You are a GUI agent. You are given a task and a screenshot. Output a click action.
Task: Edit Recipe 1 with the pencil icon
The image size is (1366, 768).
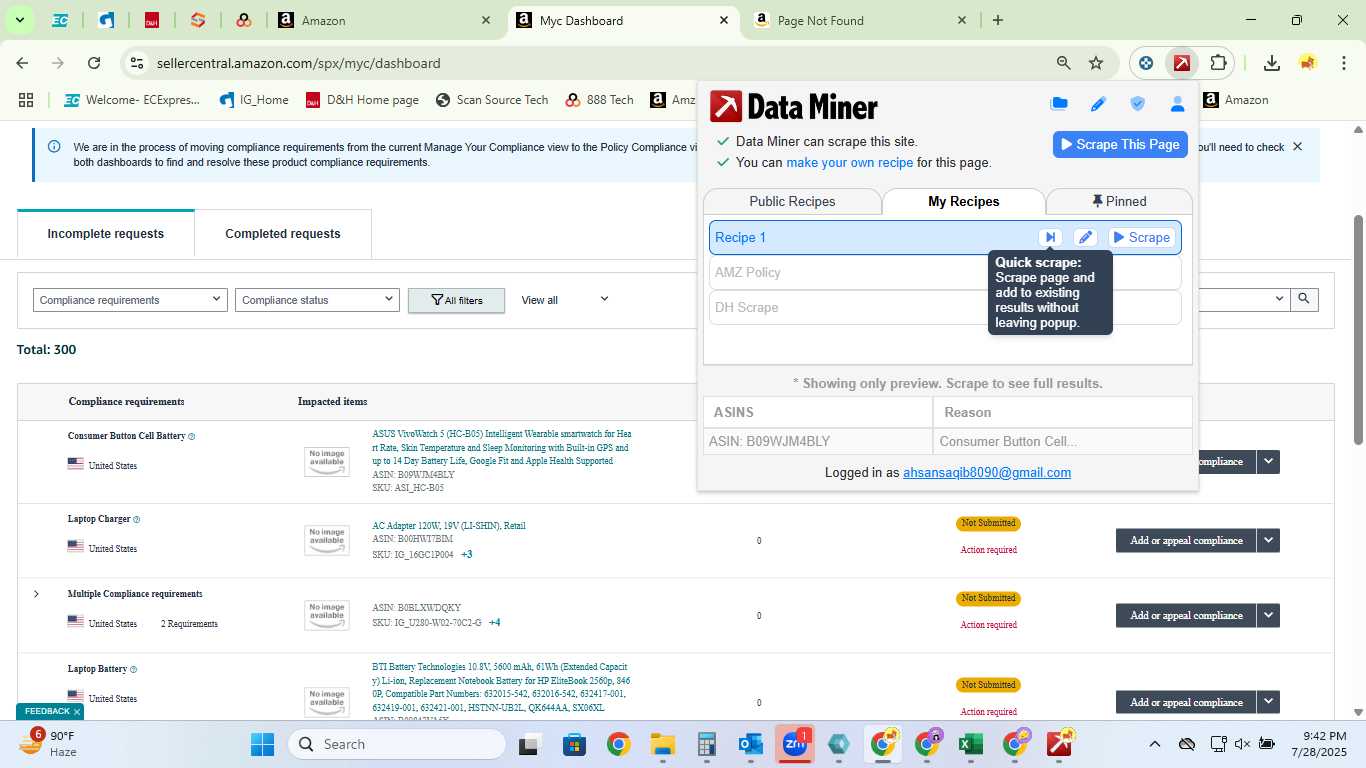click(x=1085, y=237)
